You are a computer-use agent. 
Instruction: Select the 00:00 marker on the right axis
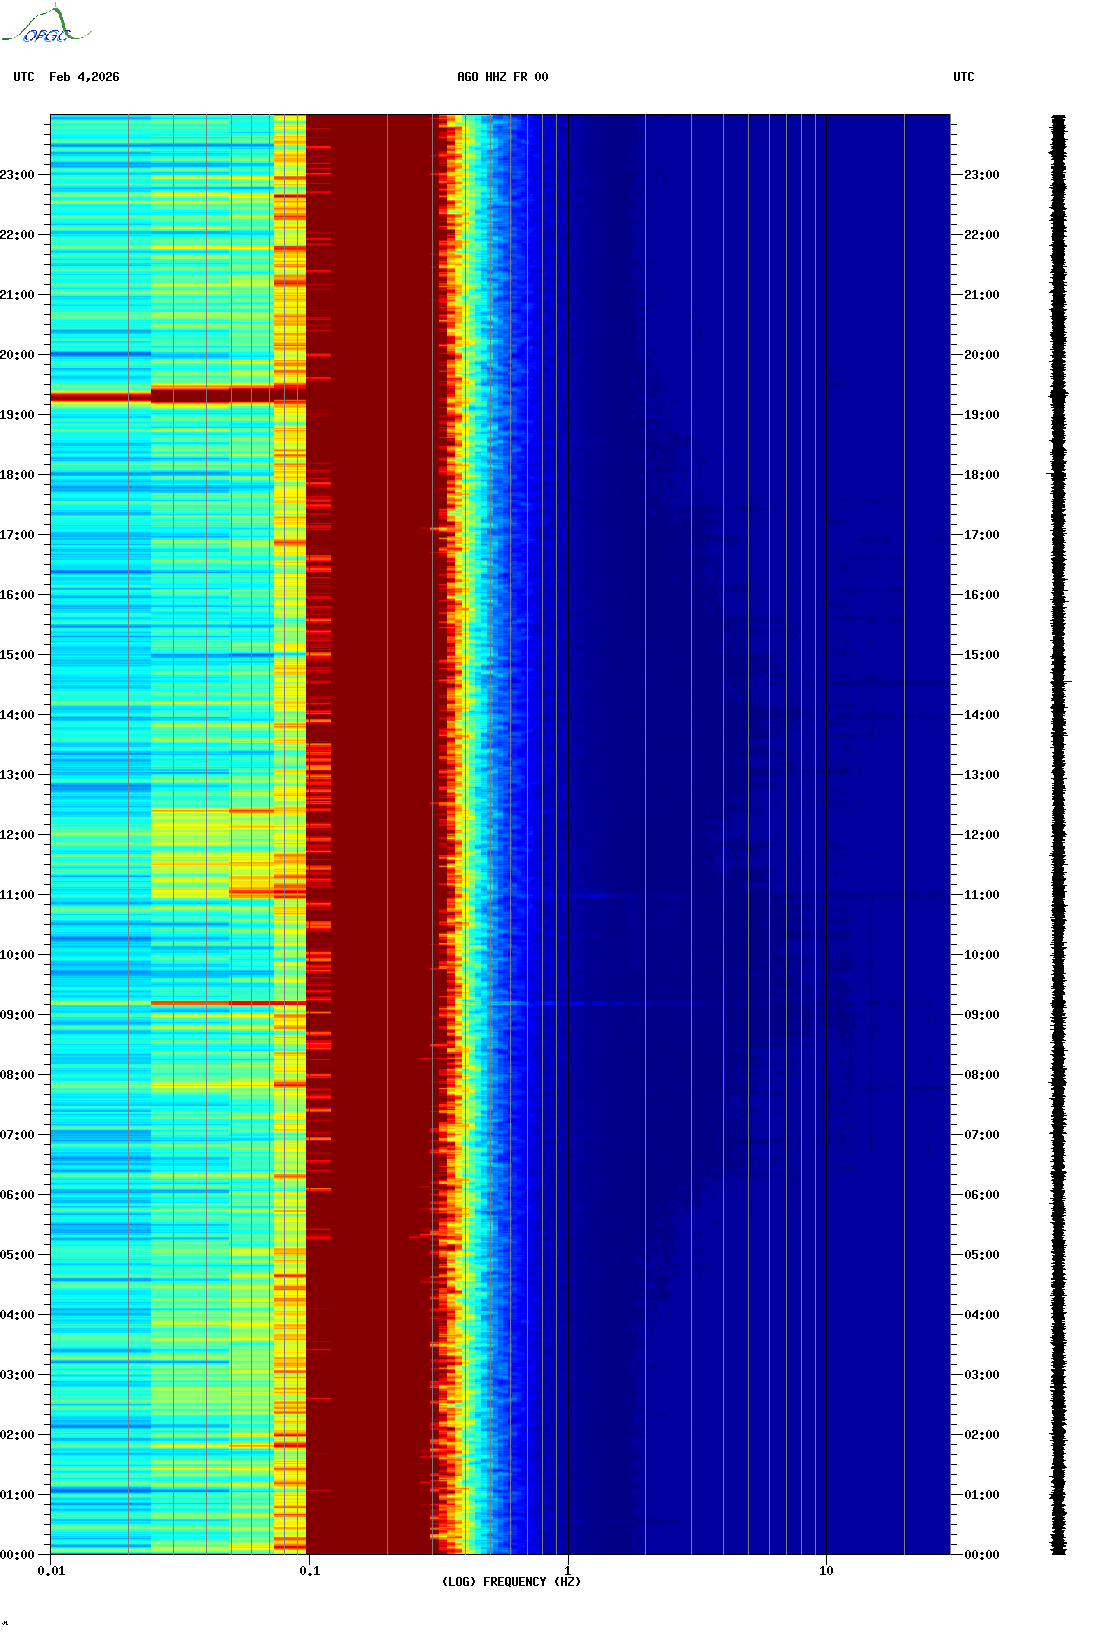click(981, 1555)
